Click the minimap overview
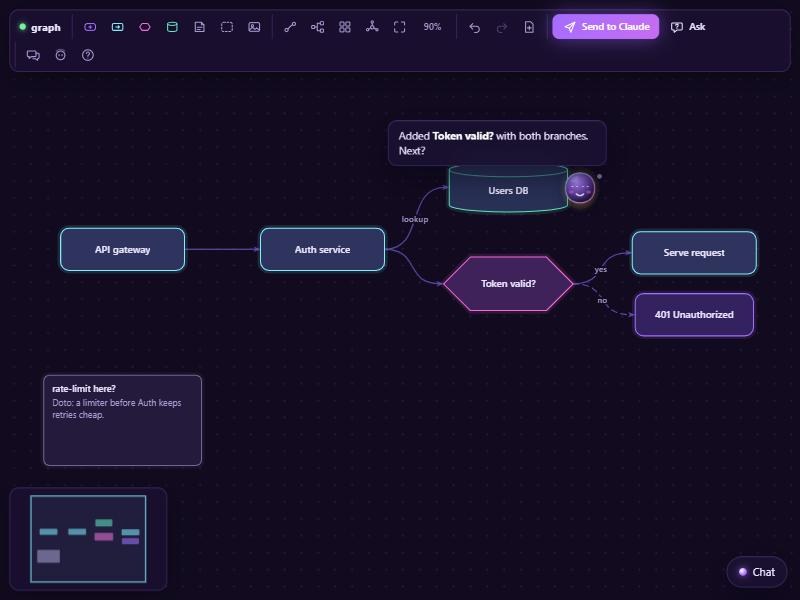This screenshot has height=600, width=800. [88, 539]
